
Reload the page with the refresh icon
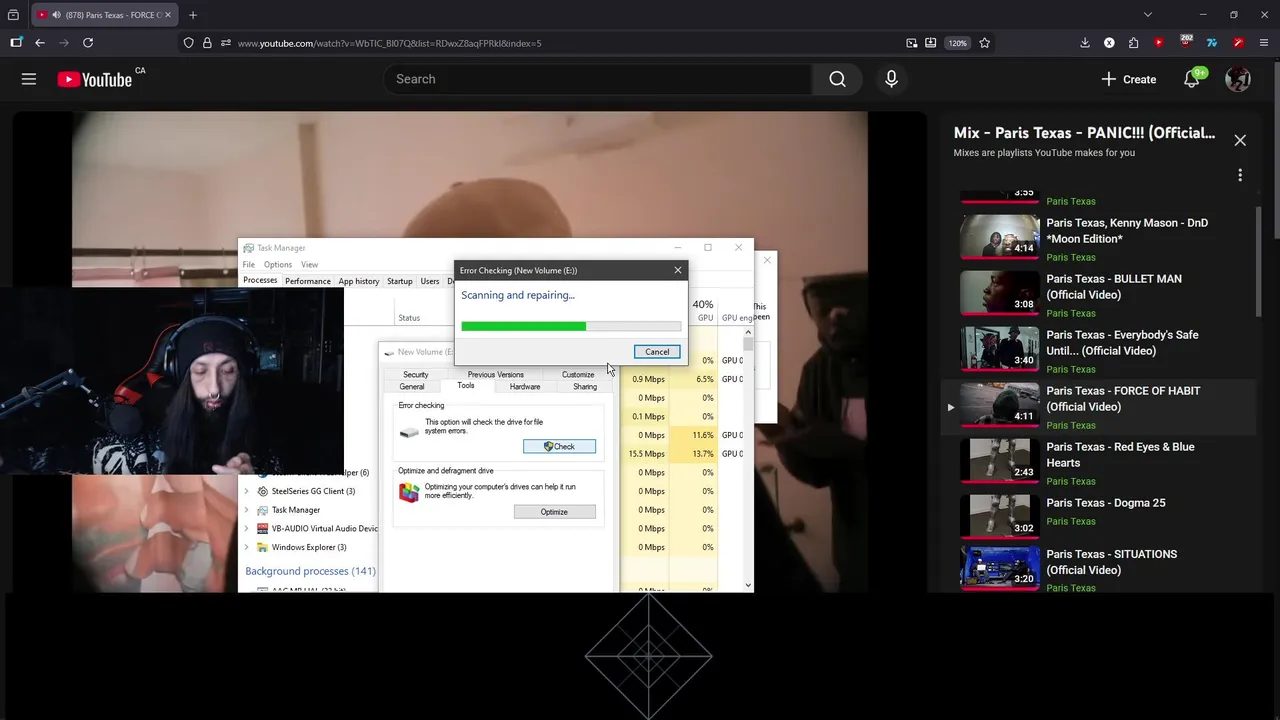coord(88,43)
